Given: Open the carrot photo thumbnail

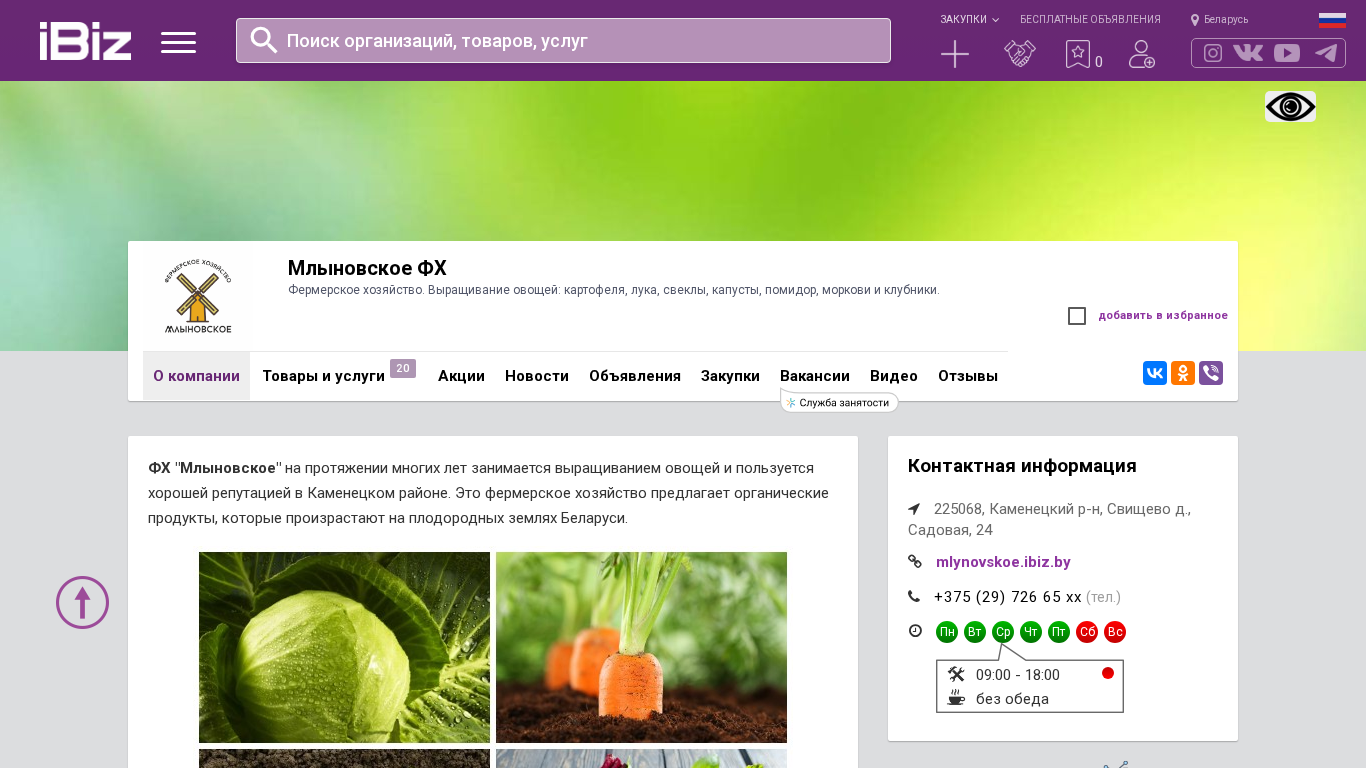Looking at the screenshot, I should pyautogui.click(x=641, y=647).
